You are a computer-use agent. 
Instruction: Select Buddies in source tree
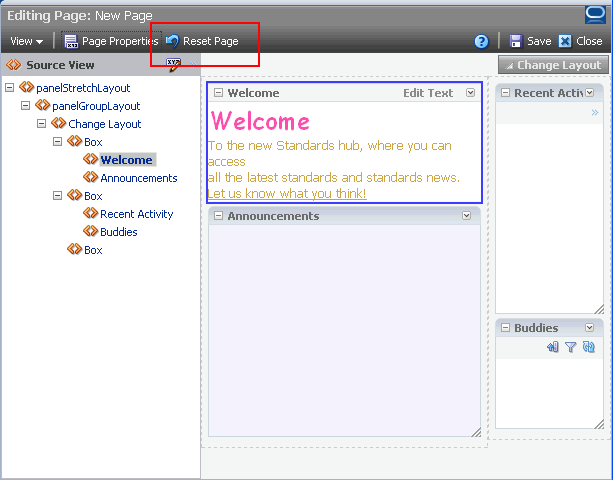click(x=119, y=232)
